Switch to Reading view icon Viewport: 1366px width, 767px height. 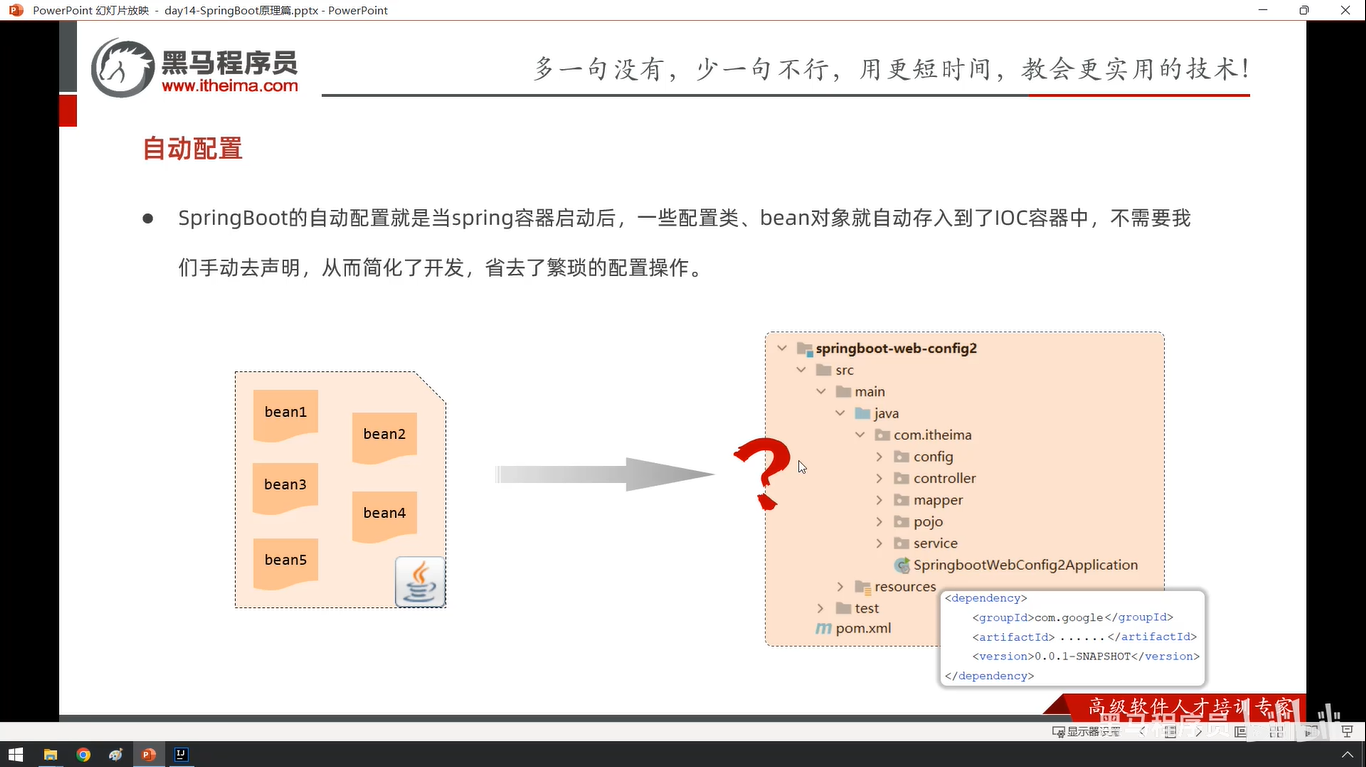[x=1312, y=732]
